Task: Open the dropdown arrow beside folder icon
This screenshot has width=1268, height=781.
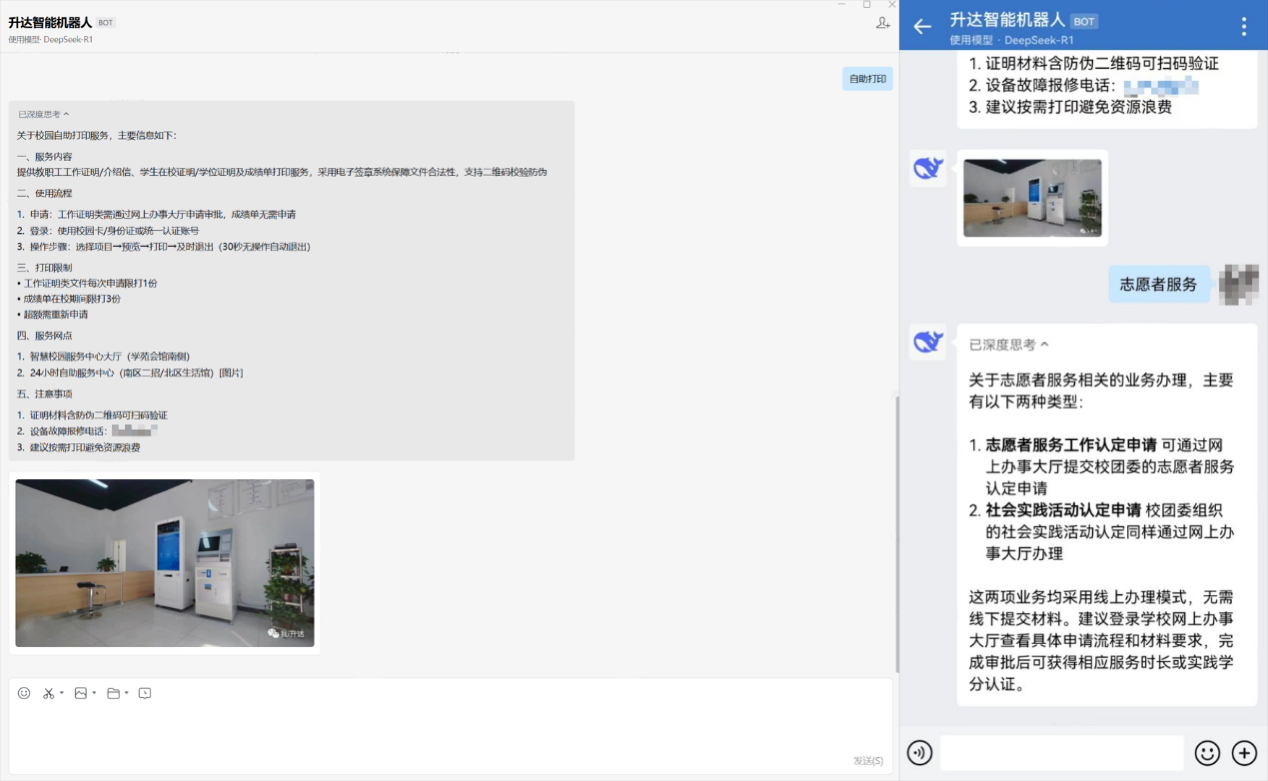Action: 127,693
